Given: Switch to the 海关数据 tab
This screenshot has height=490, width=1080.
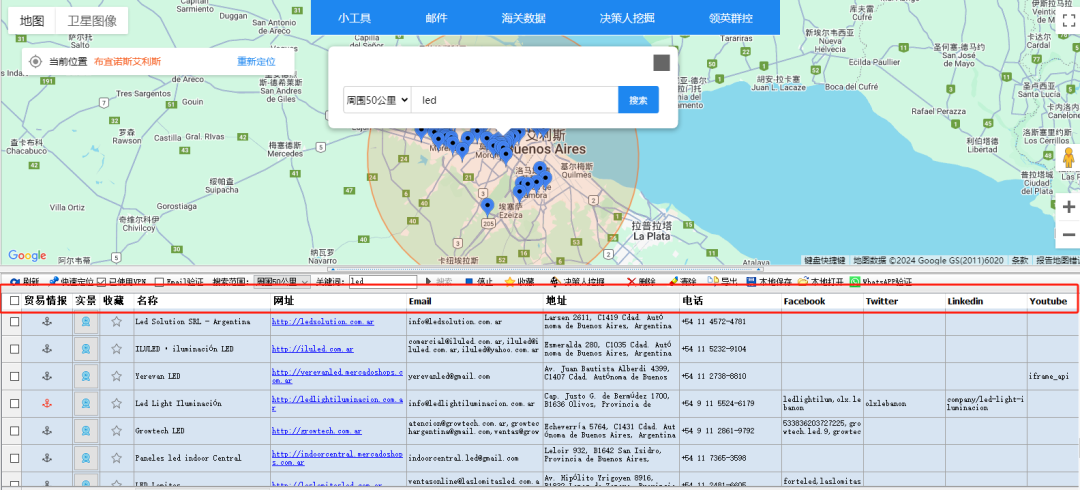Looking at the screenshot, I should tap(523, 18).
